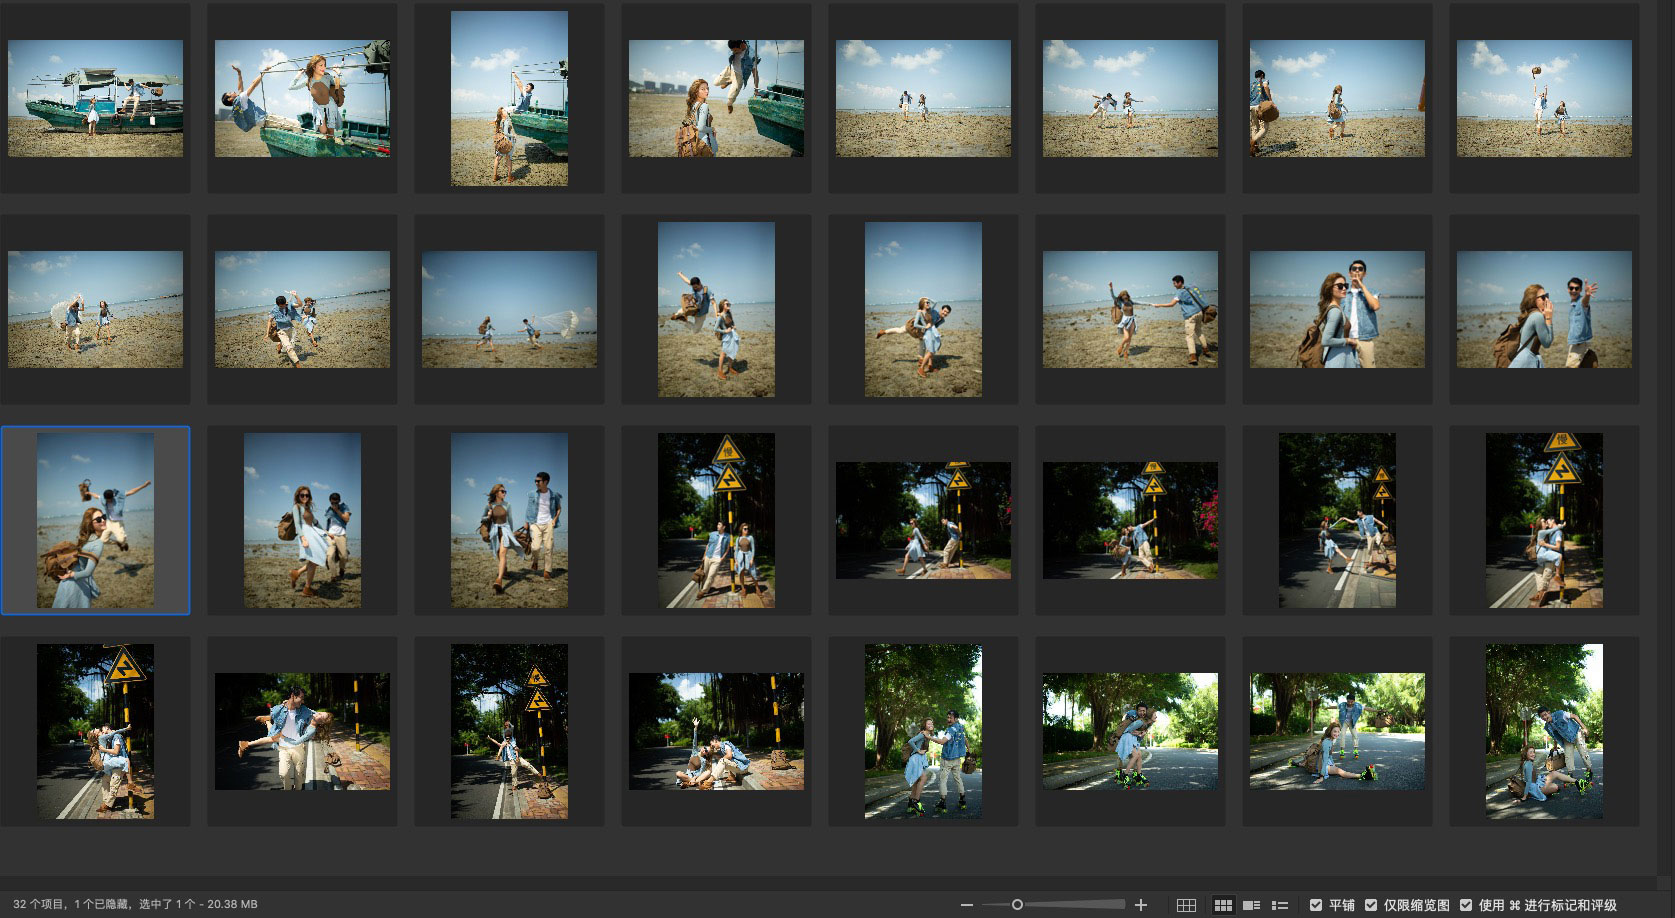
Task: Click the plus icon to enlarge thumbnails
Action: 1141,905
